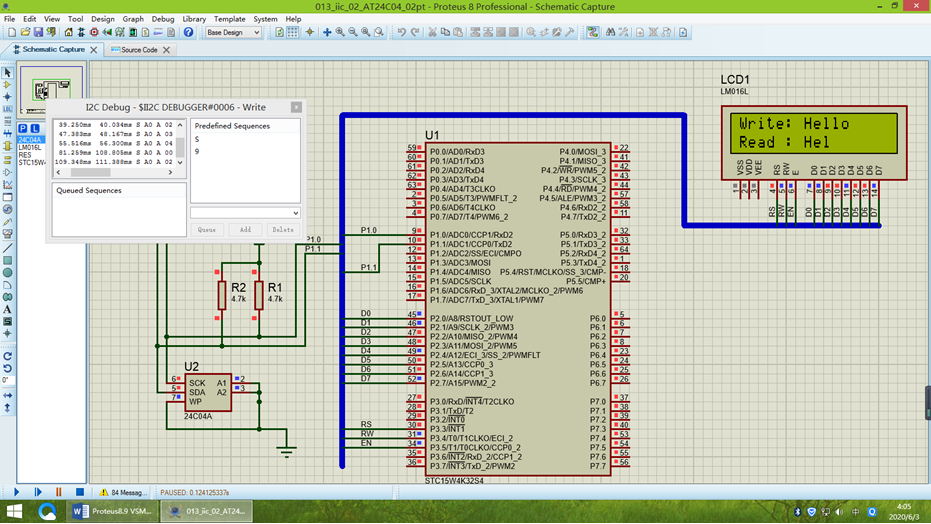931x524 pixels.
Task: Click the Queue button in I2C Debug
Action: [207, 230]
